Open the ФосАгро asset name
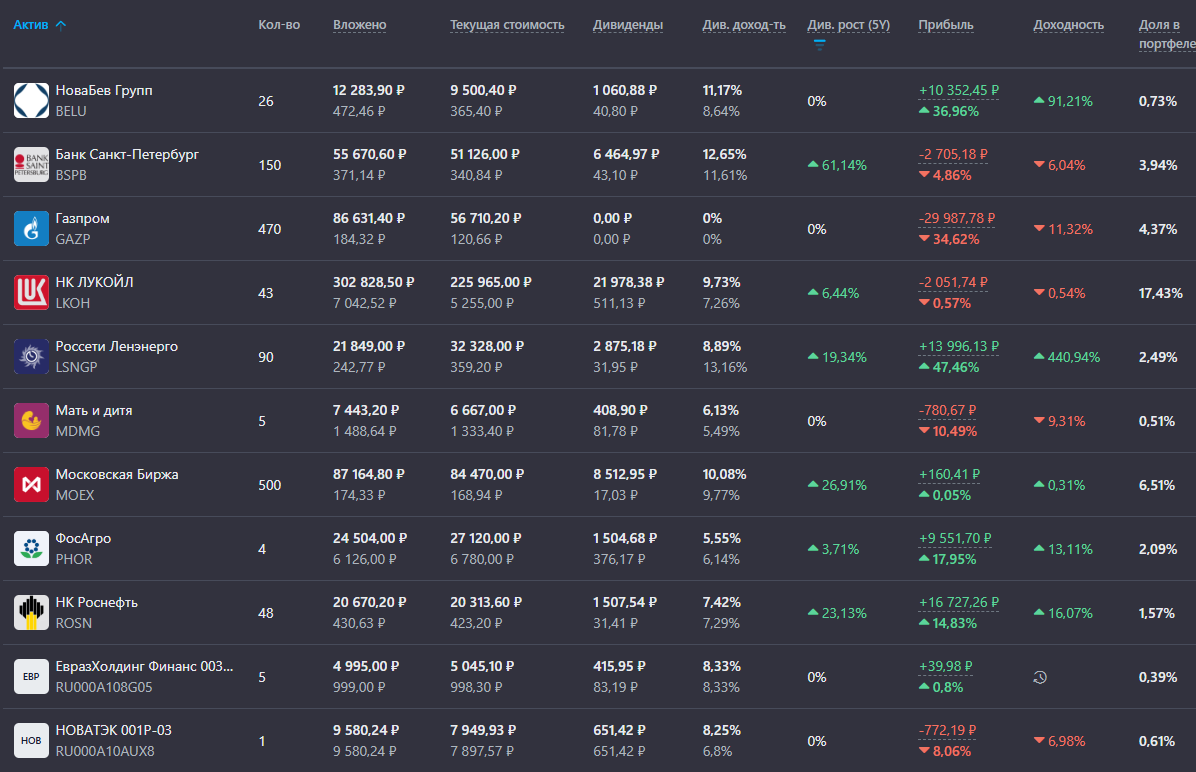This screenshot has width=1196, height=772. pyautogui.click(x=83, y=539)
